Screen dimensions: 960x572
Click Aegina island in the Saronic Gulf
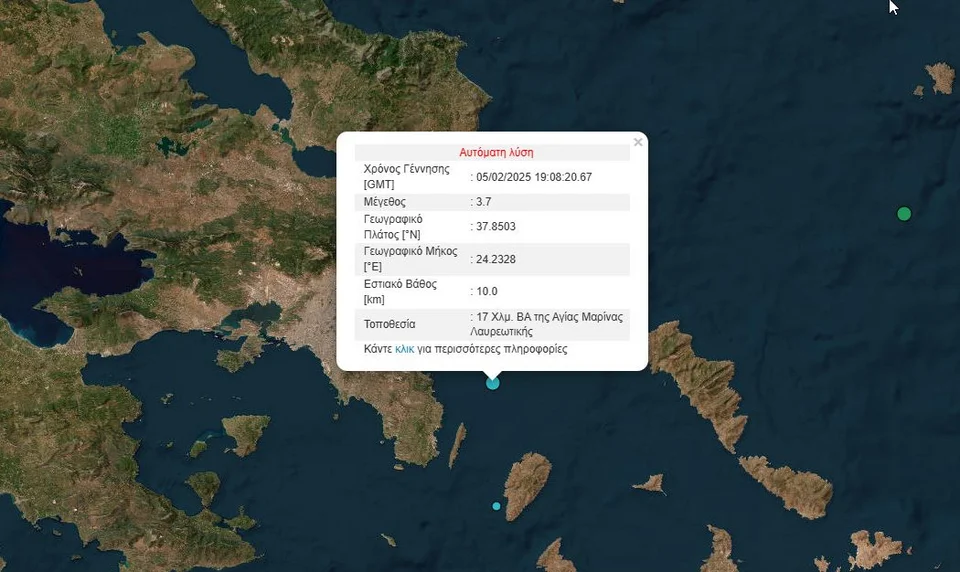tap(246, 434)
